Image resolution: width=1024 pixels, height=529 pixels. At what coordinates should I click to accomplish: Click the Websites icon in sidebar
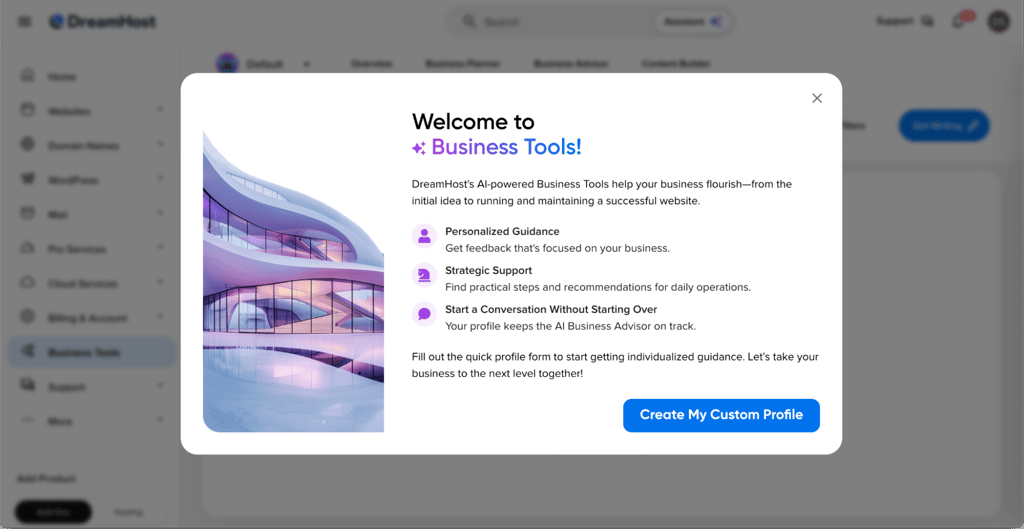[27, 110]
